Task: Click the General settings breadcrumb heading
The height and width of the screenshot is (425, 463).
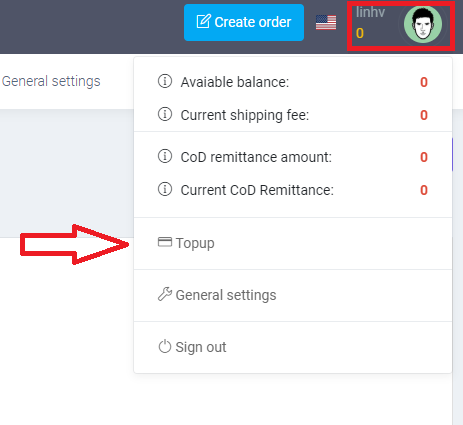Action: click(51, 81)
